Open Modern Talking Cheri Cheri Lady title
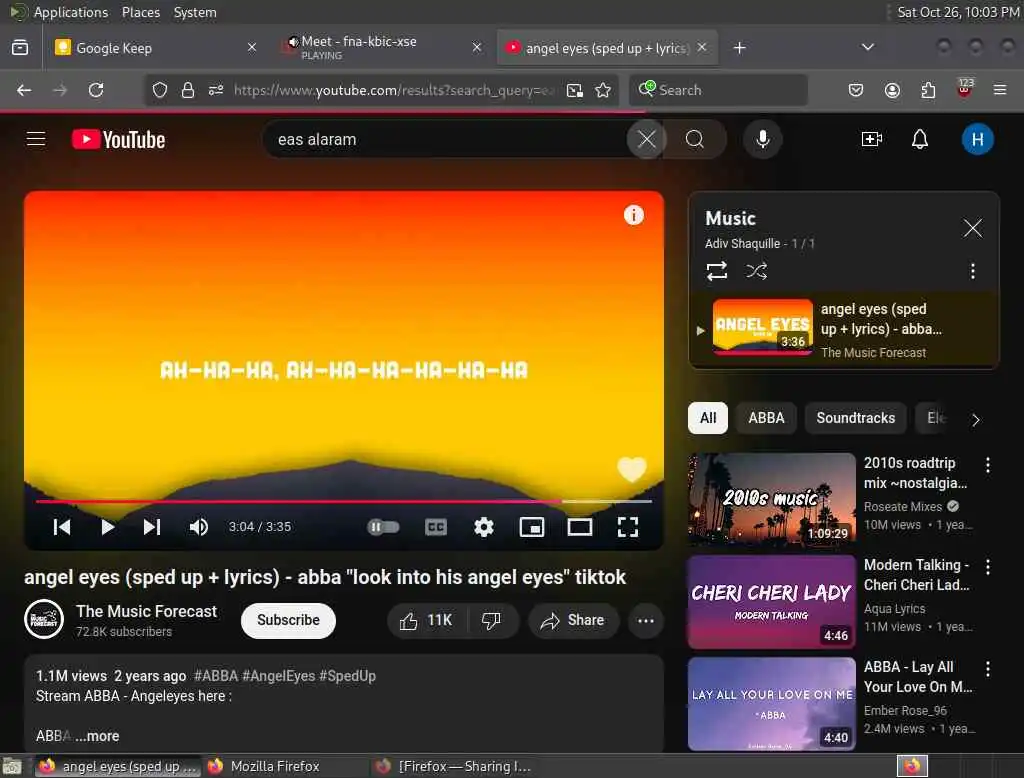 pyautogui.click(x=916, y=574)
